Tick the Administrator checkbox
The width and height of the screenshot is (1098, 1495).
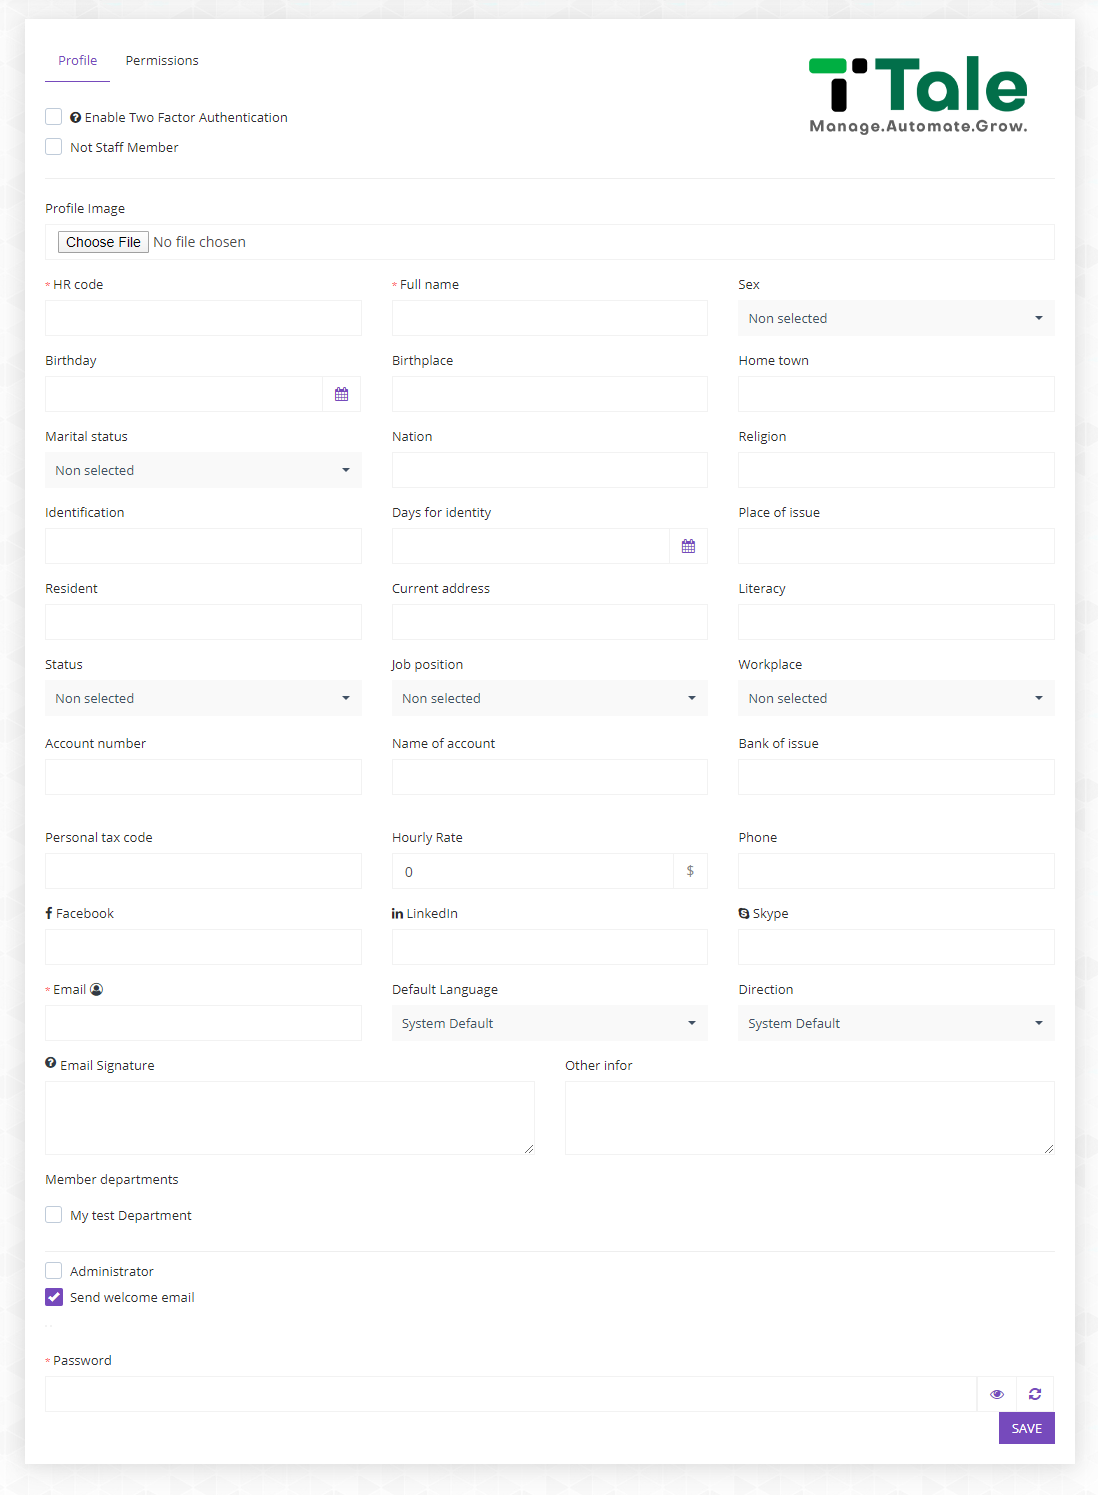[x=54, y=1271]
